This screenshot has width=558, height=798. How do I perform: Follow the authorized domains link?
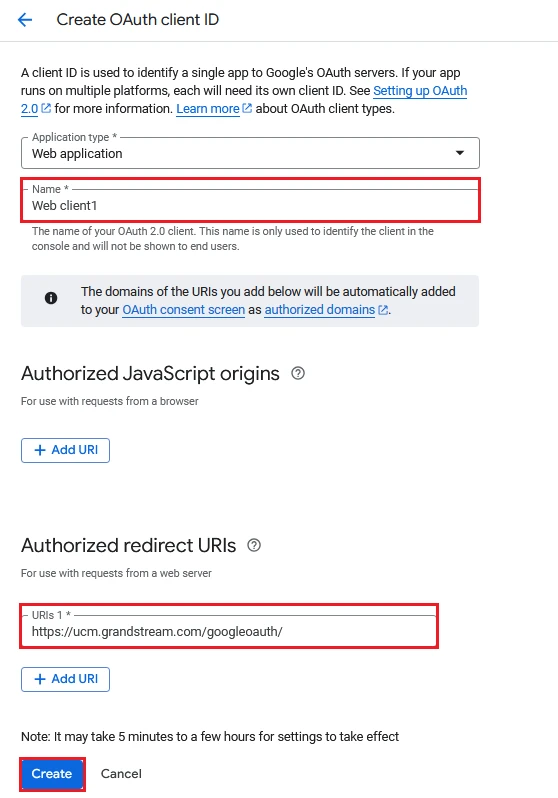coord(320,309)
